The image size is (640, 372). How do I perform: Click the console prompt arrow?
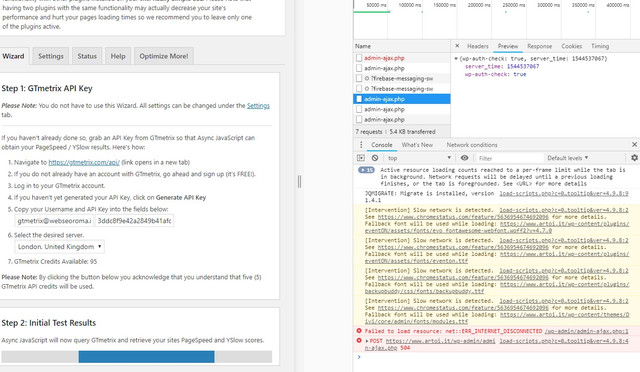[359, 357]
